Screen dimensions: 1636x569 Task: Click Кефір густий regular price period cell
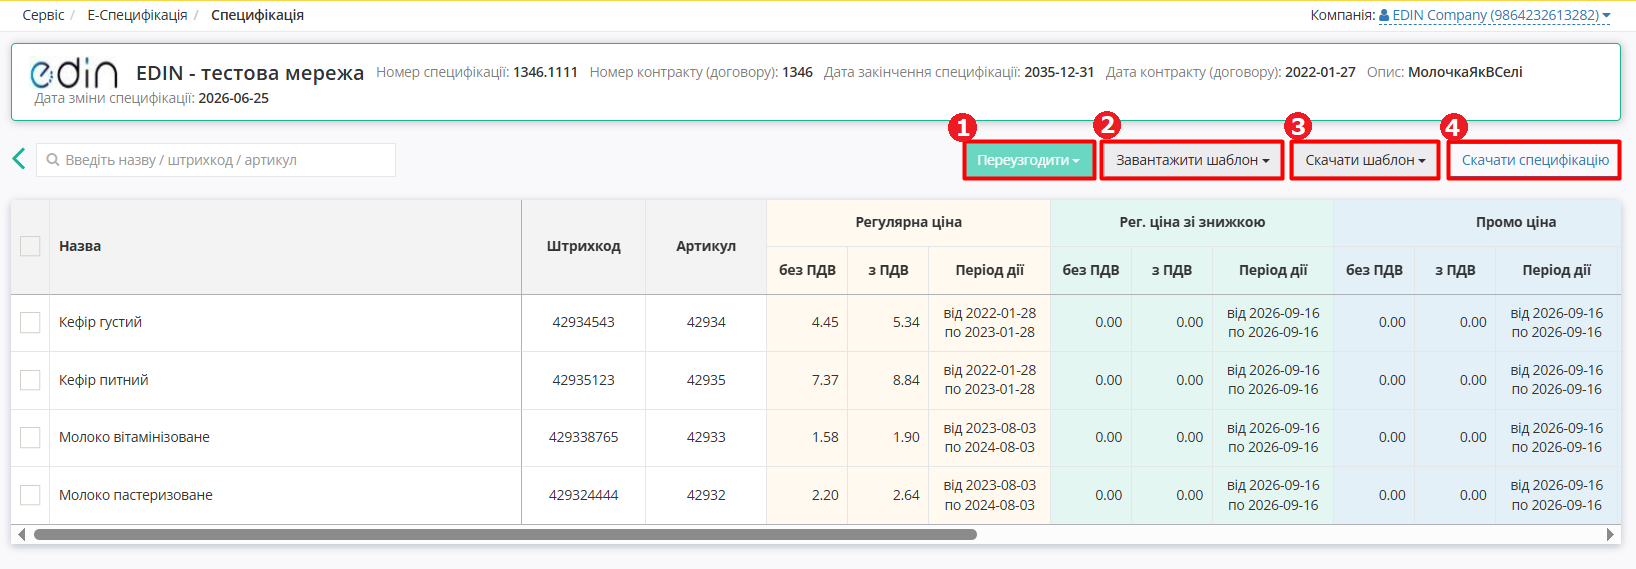990,322
